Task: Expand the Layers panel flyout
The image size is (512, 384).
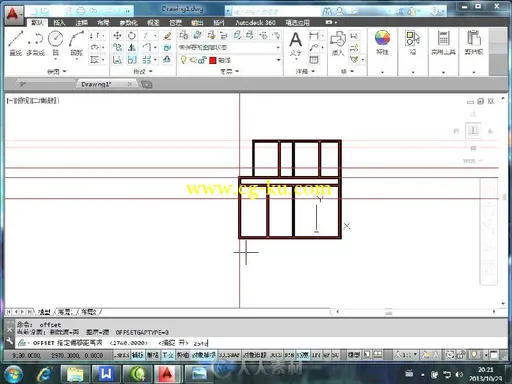Action: point(230,71)
